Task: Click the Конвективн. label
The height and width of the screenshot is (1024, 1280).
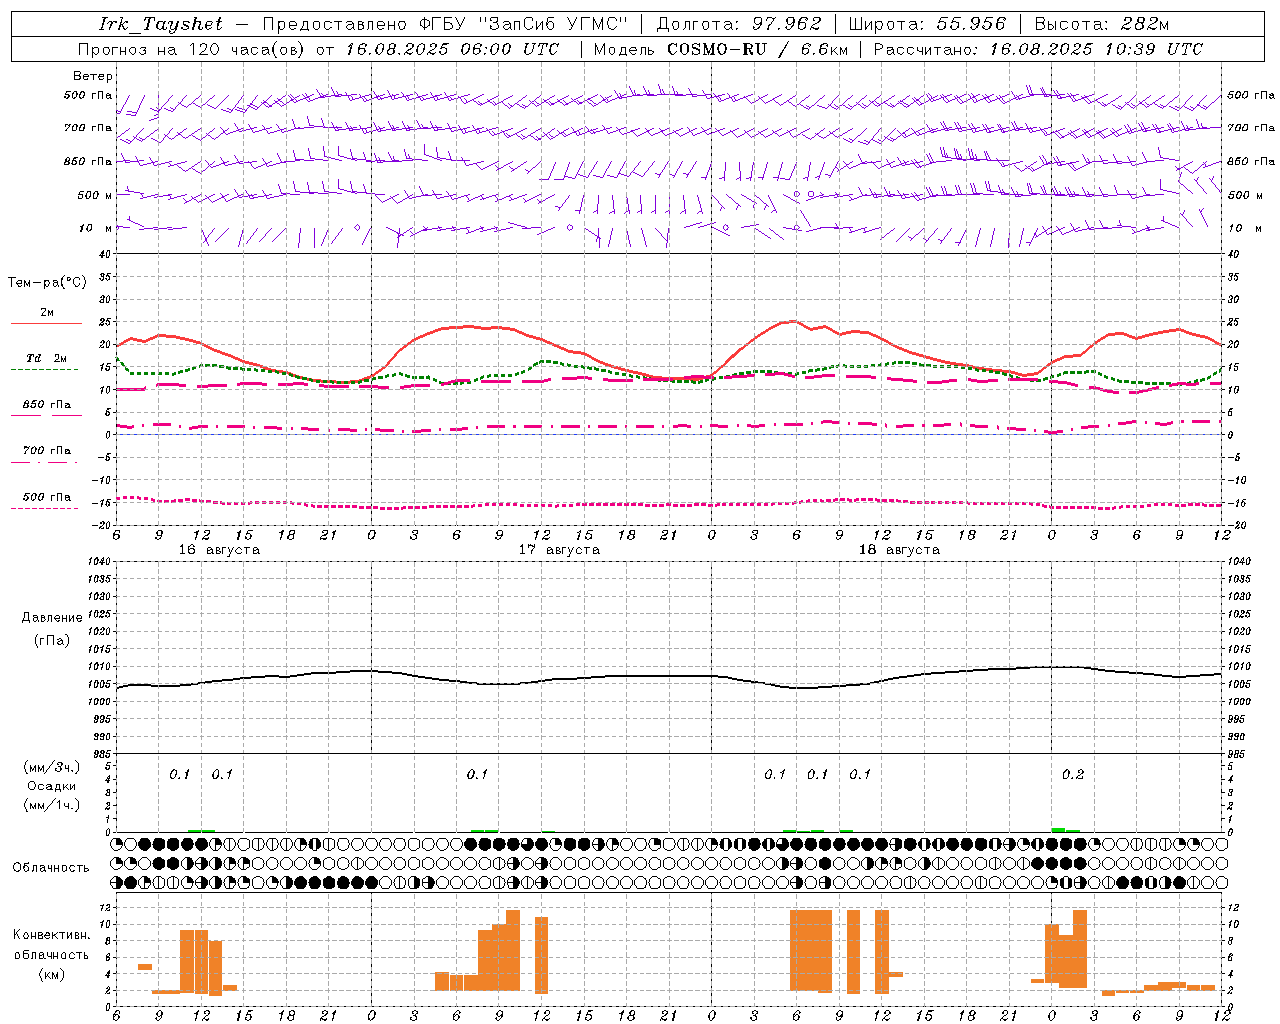Action: 51,934
